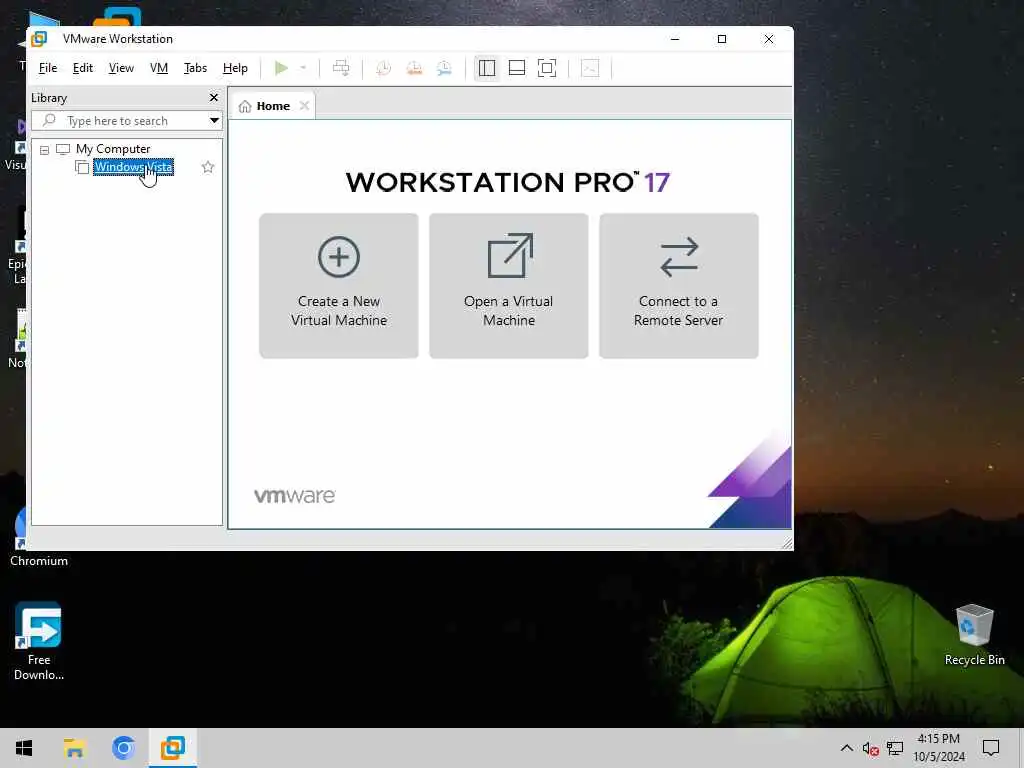Select the Windows Vista virtual machine
Viewport: 1024px width, 768px height.
point(133,167)
